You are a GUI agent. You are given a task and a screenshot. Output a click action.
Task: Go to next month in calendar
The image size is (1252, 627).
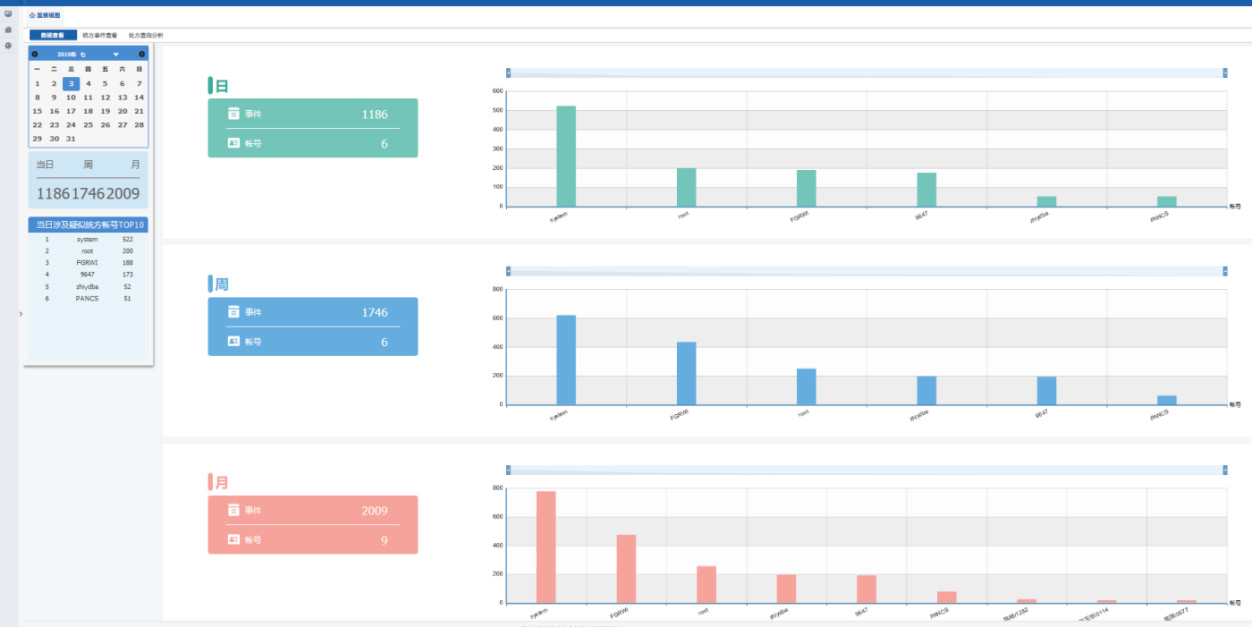(x=142, y=53)
